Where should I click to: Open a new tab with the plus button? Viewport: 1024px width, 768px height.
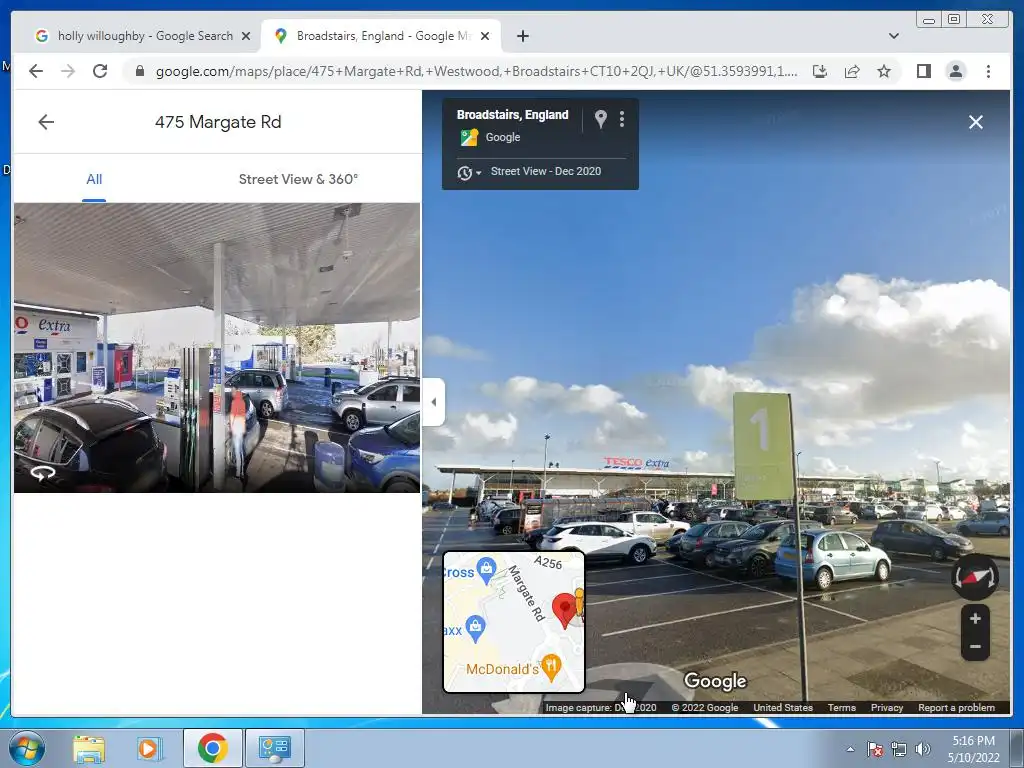click(522, 36)
